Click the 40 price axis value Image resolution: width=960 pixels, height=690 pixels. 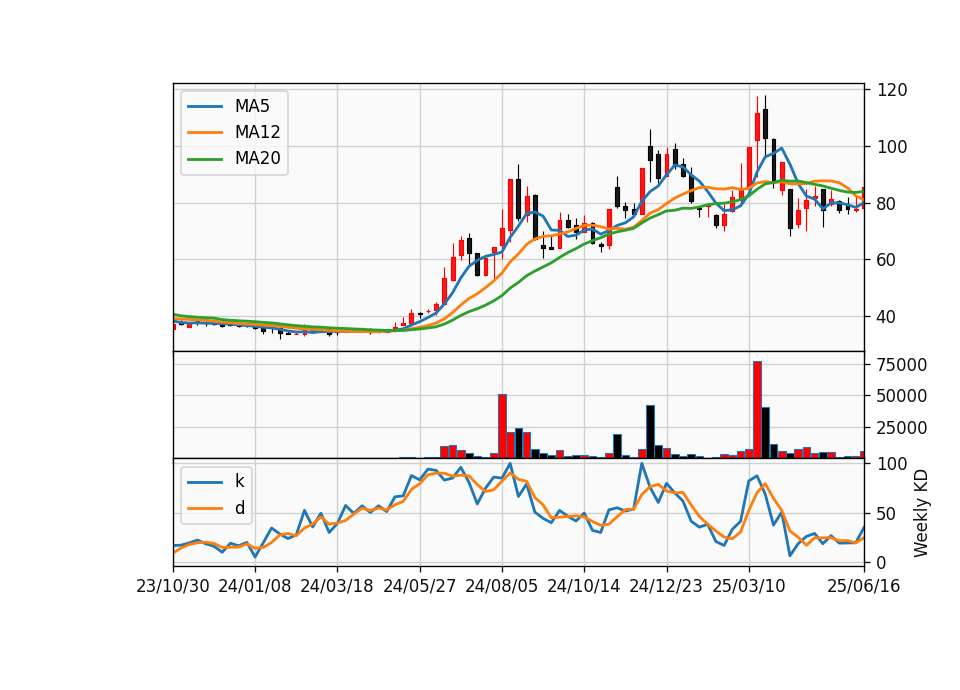(x=887, y=317)
